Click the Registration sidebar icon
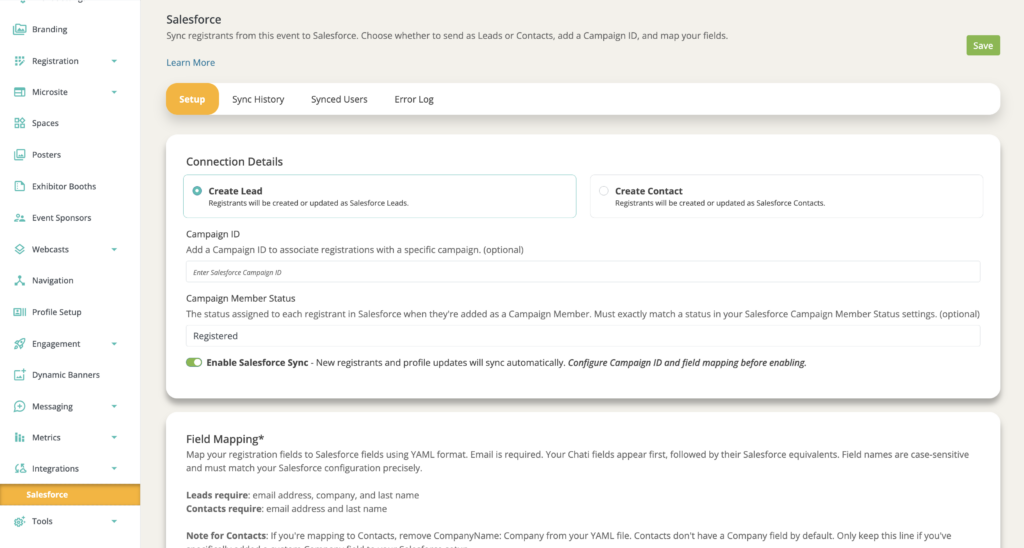This screenshot has height=548, width=1024. point(20,61)
